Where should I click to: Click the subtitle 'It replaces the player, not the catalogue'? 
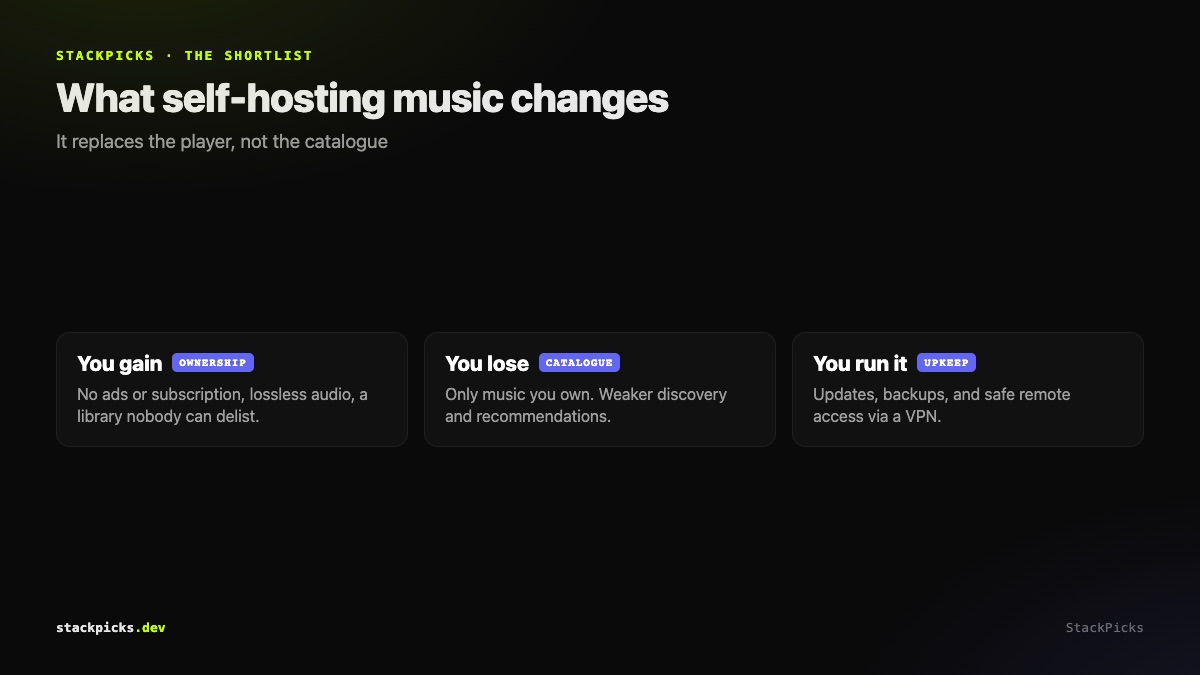click(x=222, y=142)
